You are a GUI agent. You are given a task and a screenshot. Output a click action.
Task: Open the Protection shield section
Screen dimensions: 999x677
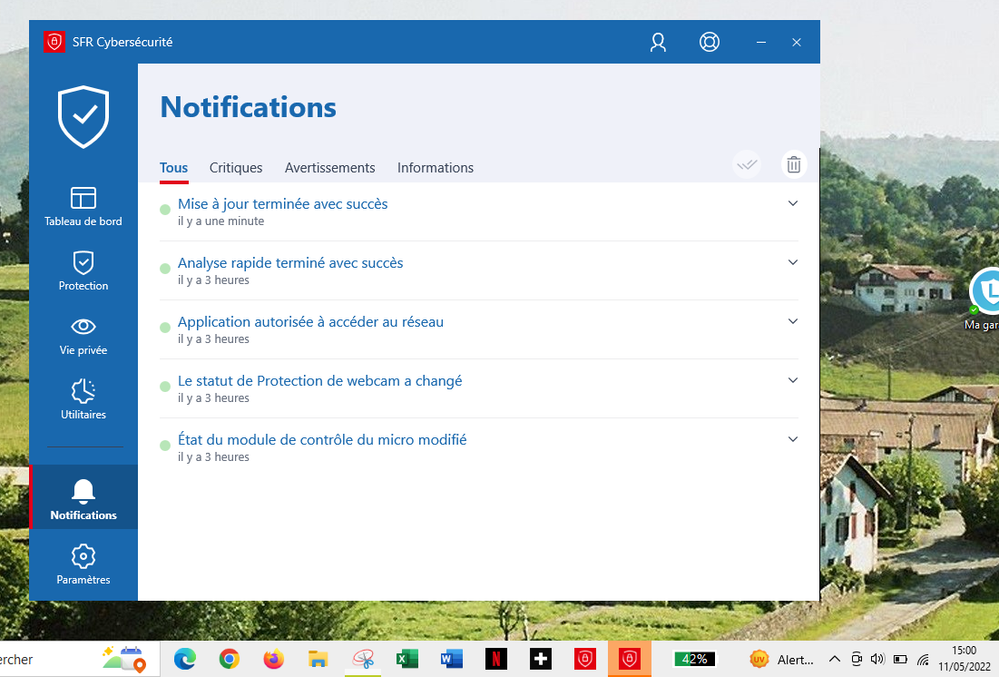83,270
